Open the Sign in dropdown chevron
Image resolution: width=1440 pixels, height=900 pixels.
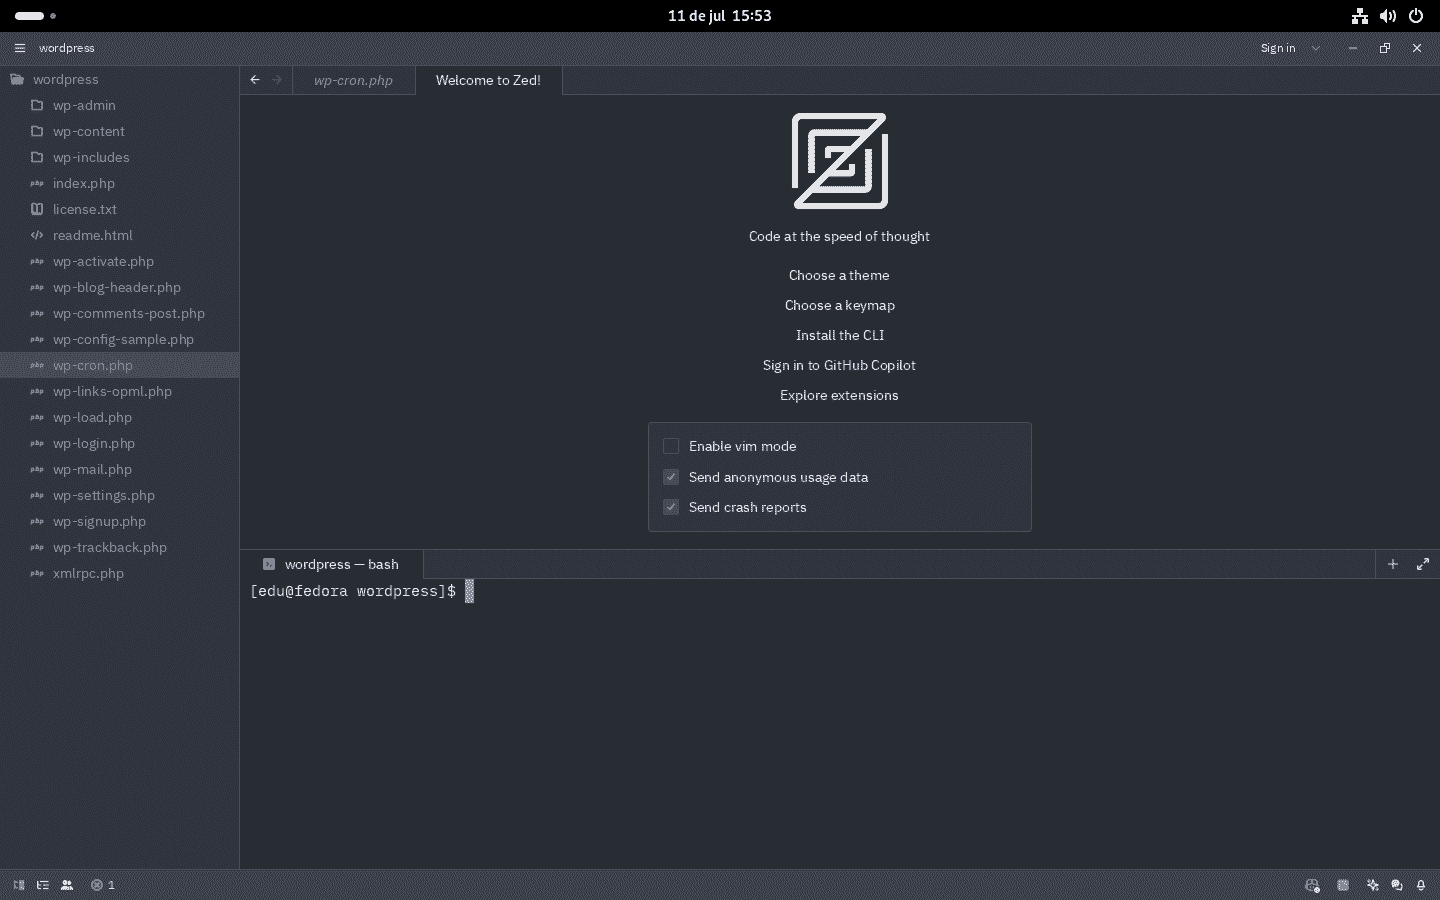point(1316,48)
